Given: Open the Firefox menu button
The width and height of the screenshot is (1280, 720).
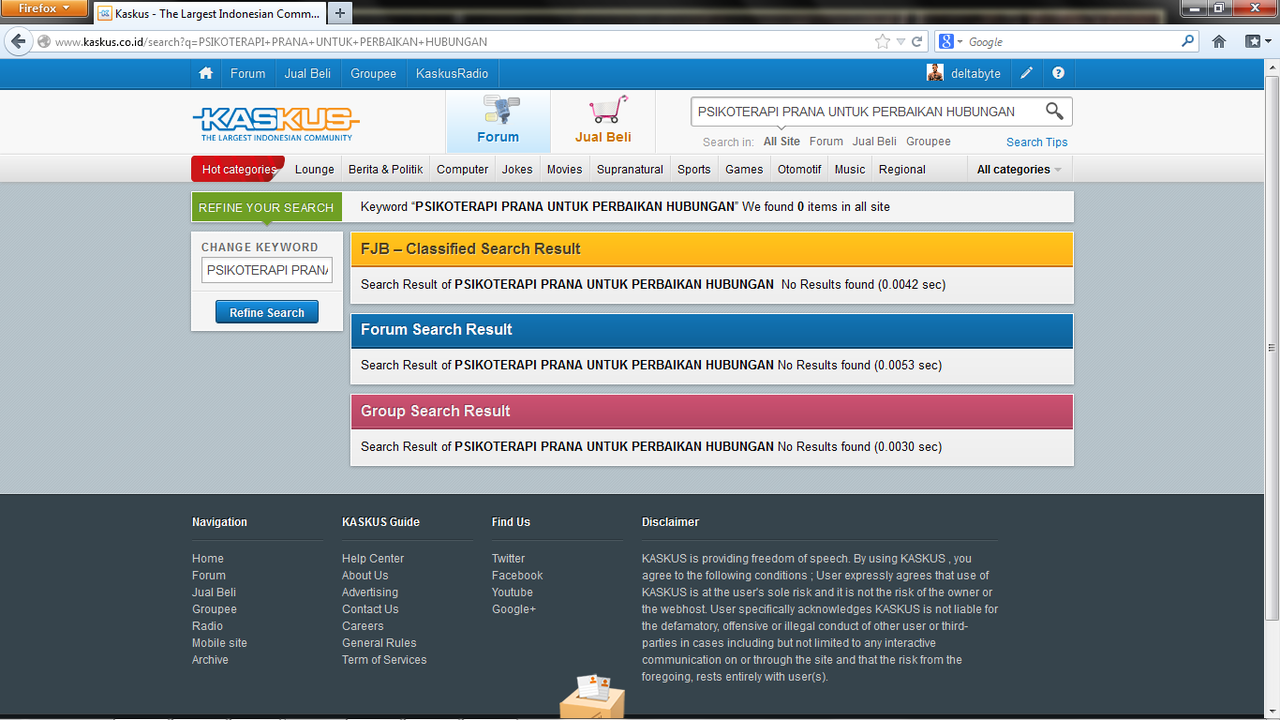Looking at the screenshot, I should (x=44, y=9).
